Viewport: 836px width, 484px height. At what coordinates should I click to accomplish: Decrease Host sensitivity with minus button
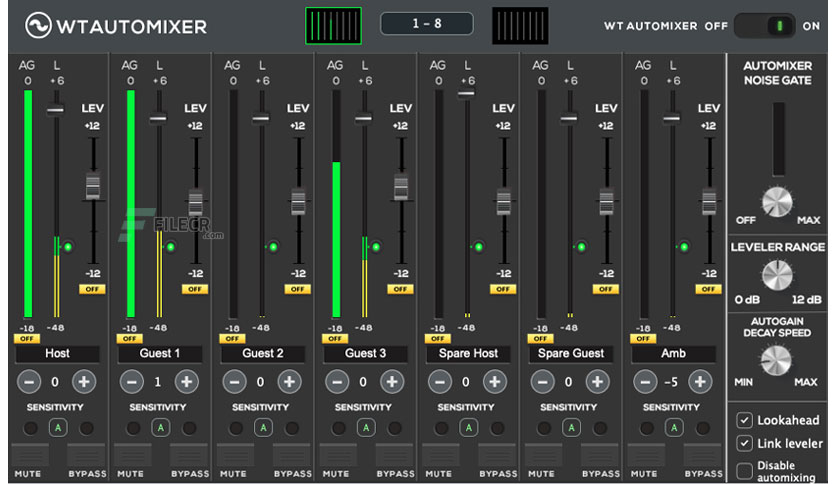(29, 382)
